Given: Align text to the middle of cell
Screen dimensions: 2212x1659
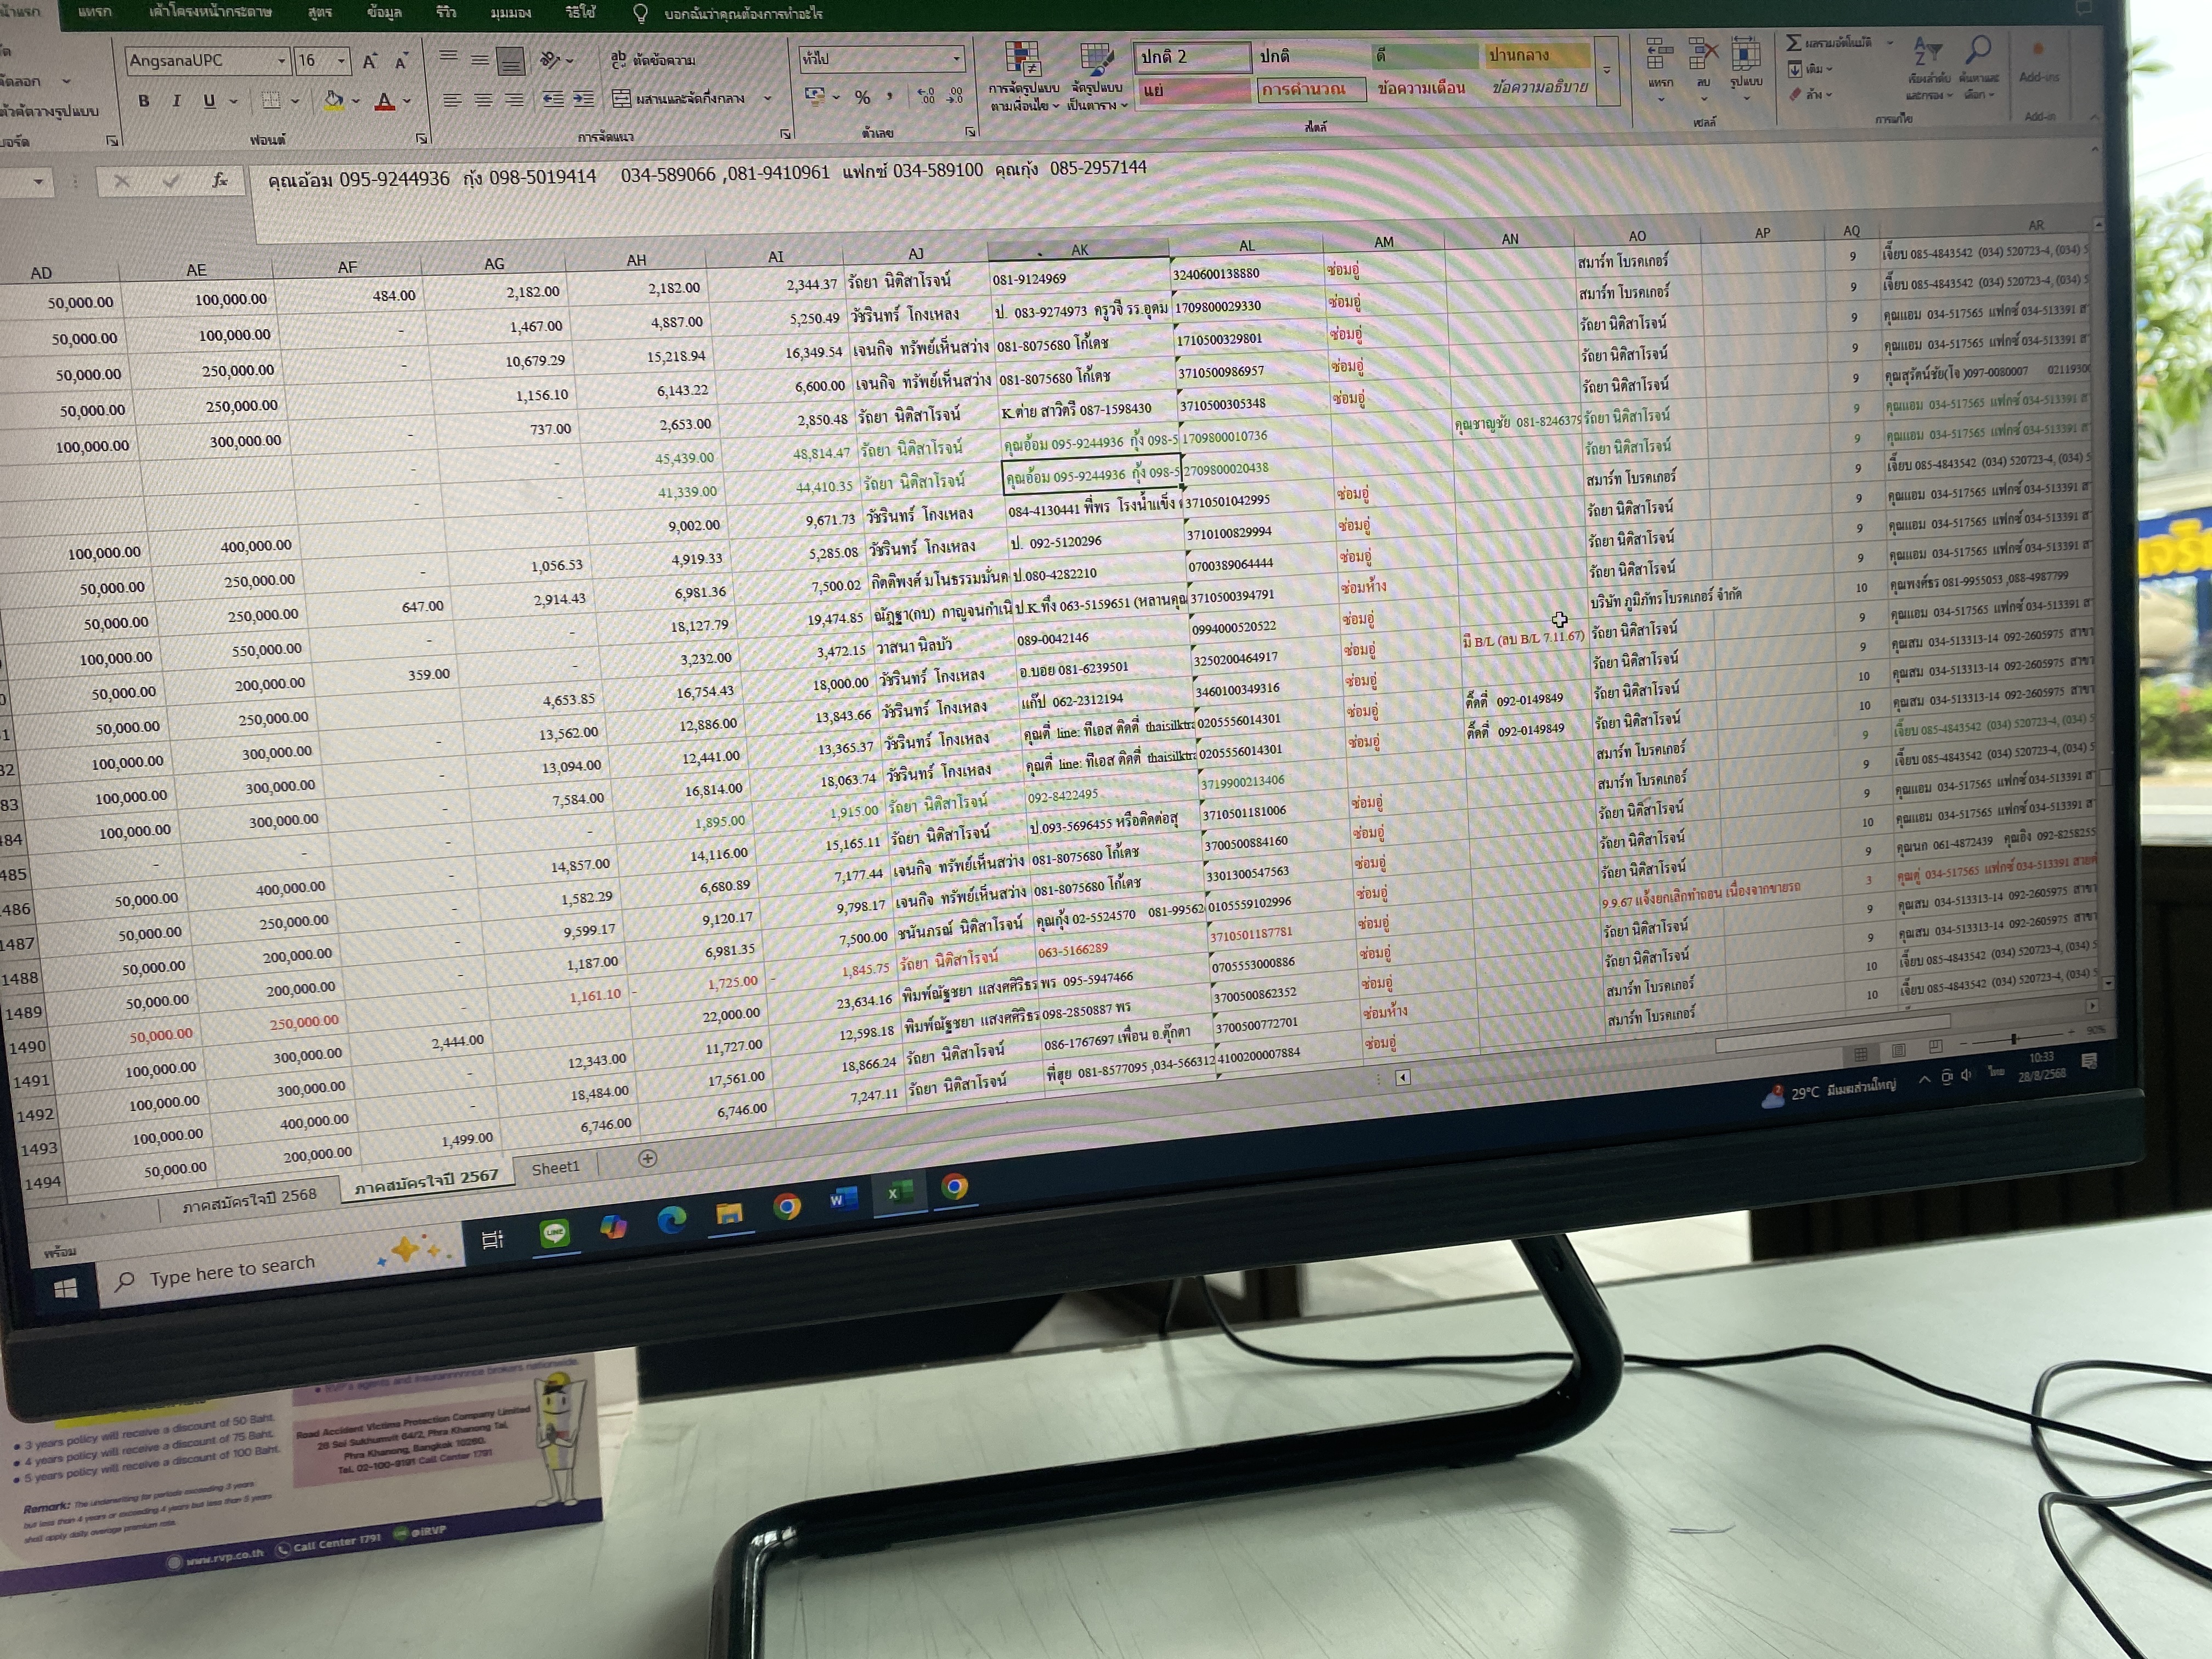Looking at the screenshot, I should [x=480, y=60].
